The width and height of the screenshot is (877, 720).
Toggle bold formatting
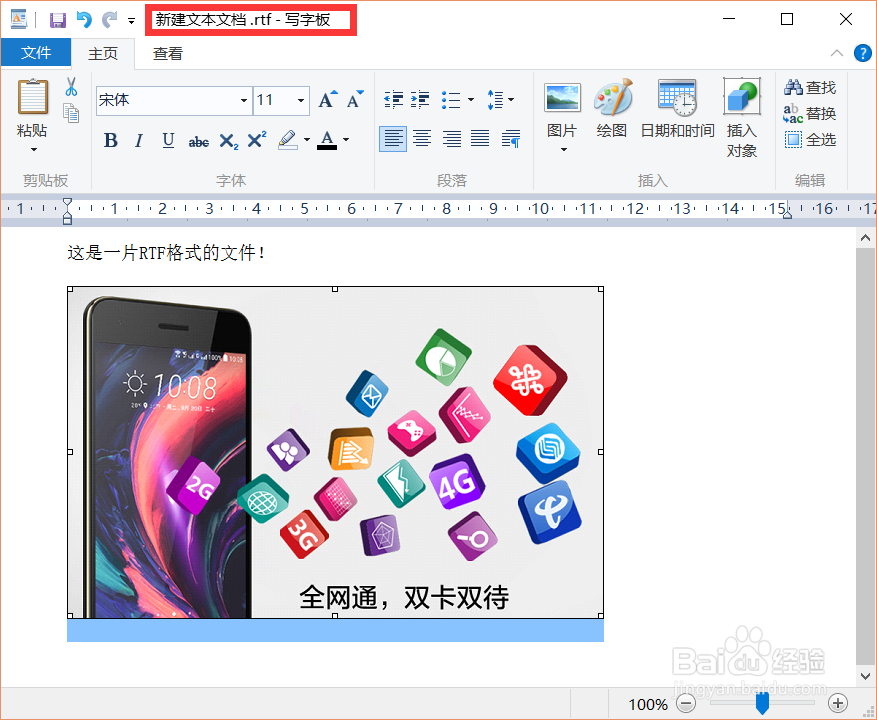pyautogui.click(x=111, y=140)
